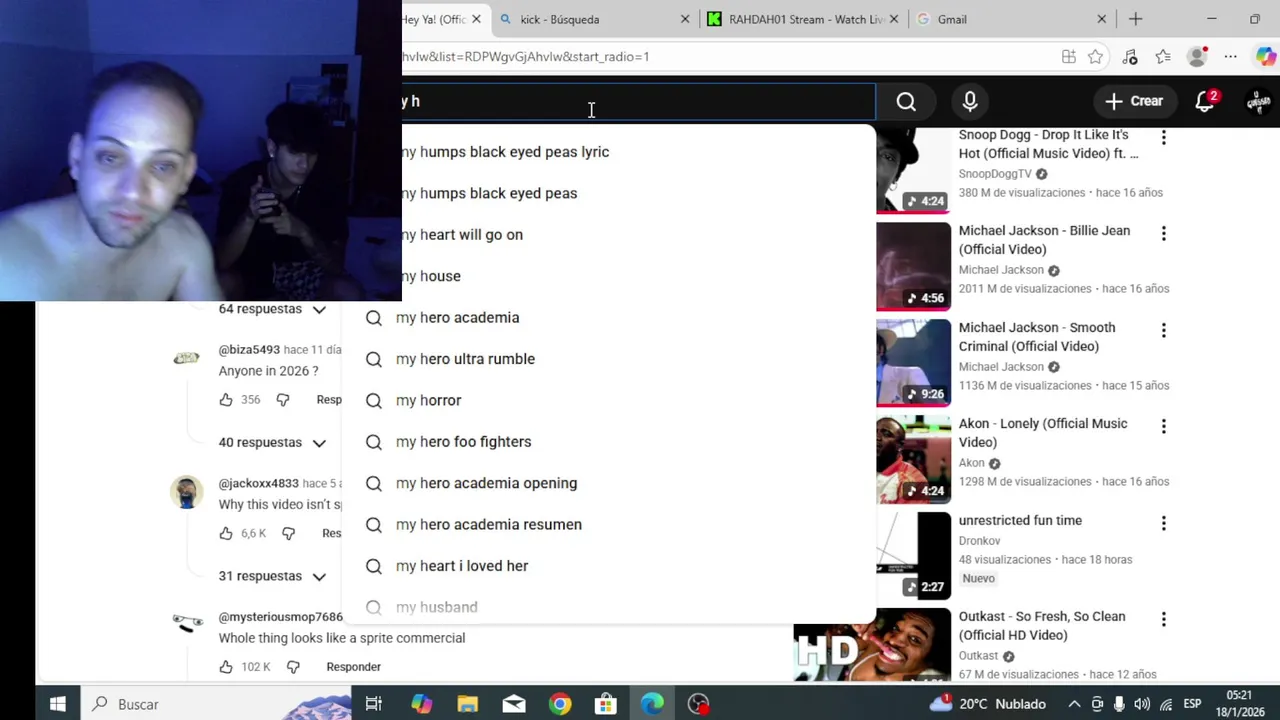1280x720 pixels.
Task: Click Responder under sprite commercial comment
Action: pyautogui.click(x=353, y=666)
